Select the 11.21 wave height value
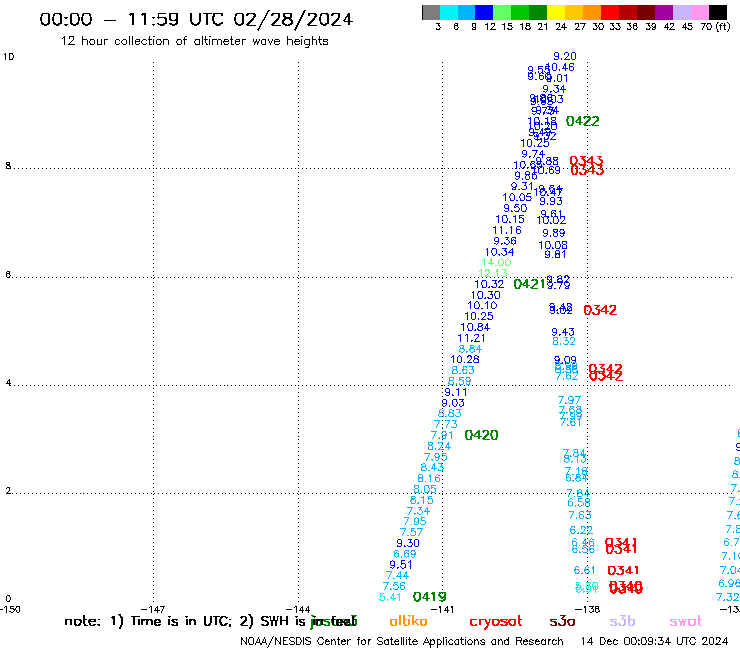The height and width of the screenshot is (650, 740). click(x=471, y=338)
